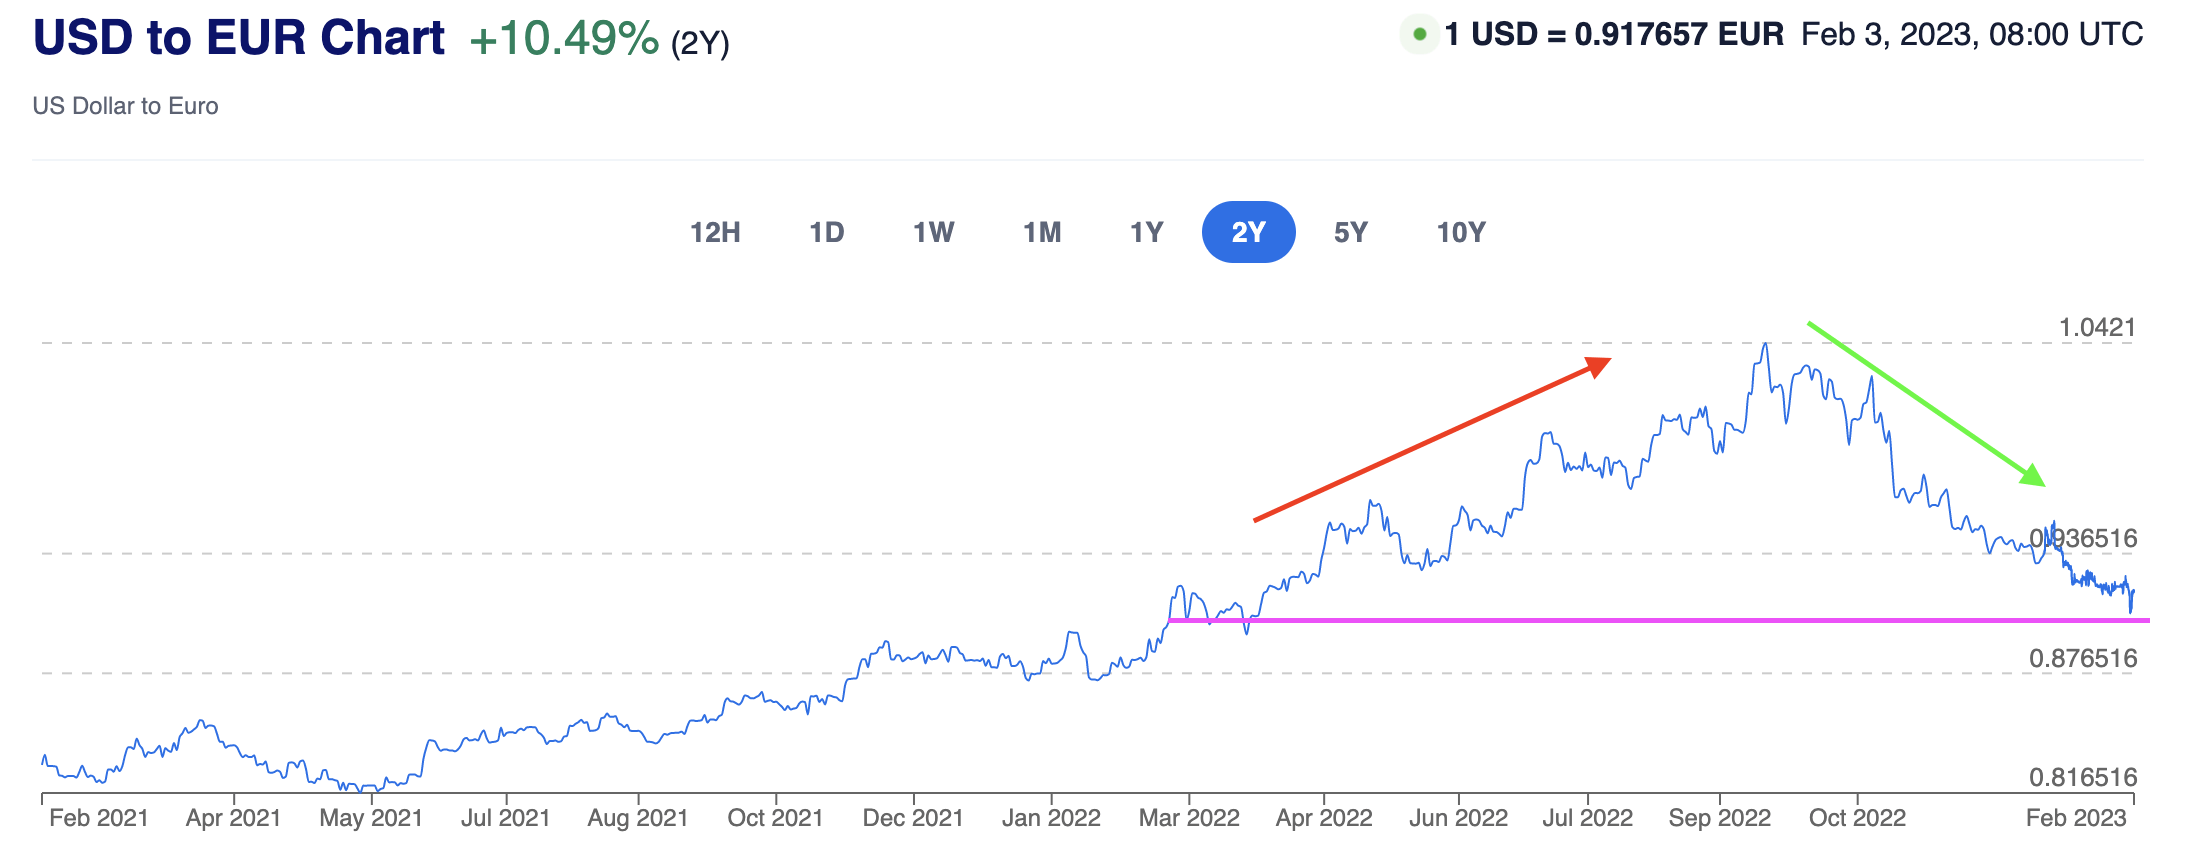The height and width of the screenshot is (863, 2187).
Task: Switch to the 5Y chart view
Action: [x=1352, y=231]
